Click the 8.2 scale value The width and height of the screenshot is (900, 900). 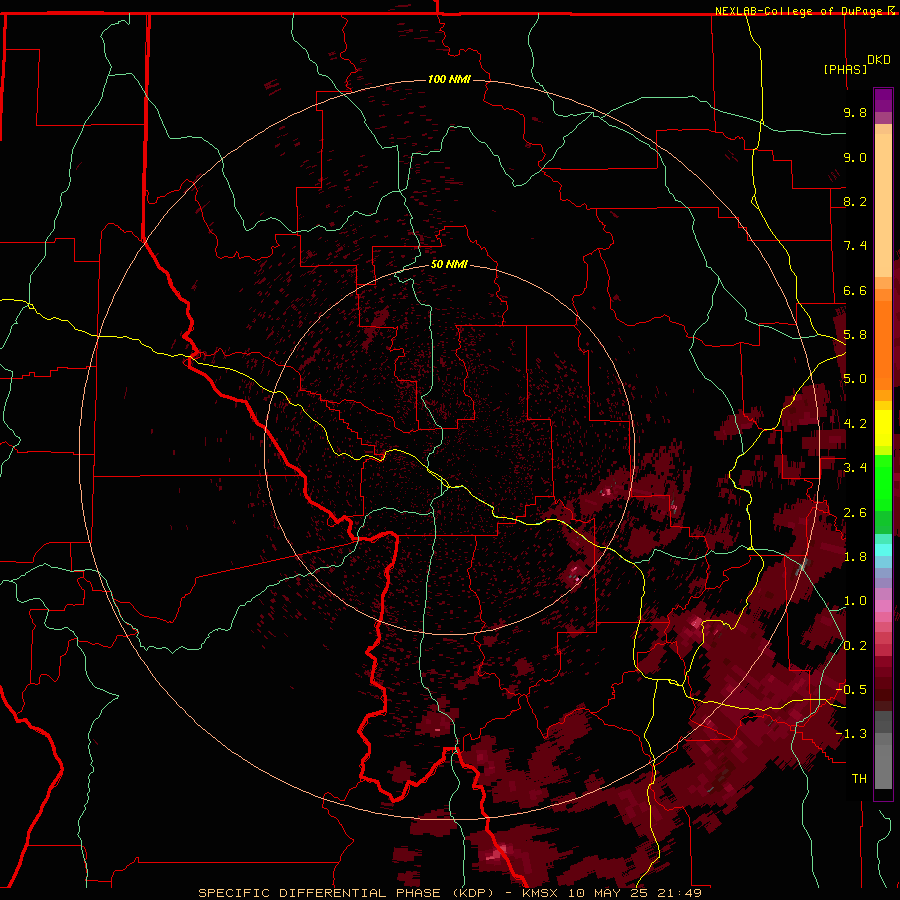click(x=855, y=201)
